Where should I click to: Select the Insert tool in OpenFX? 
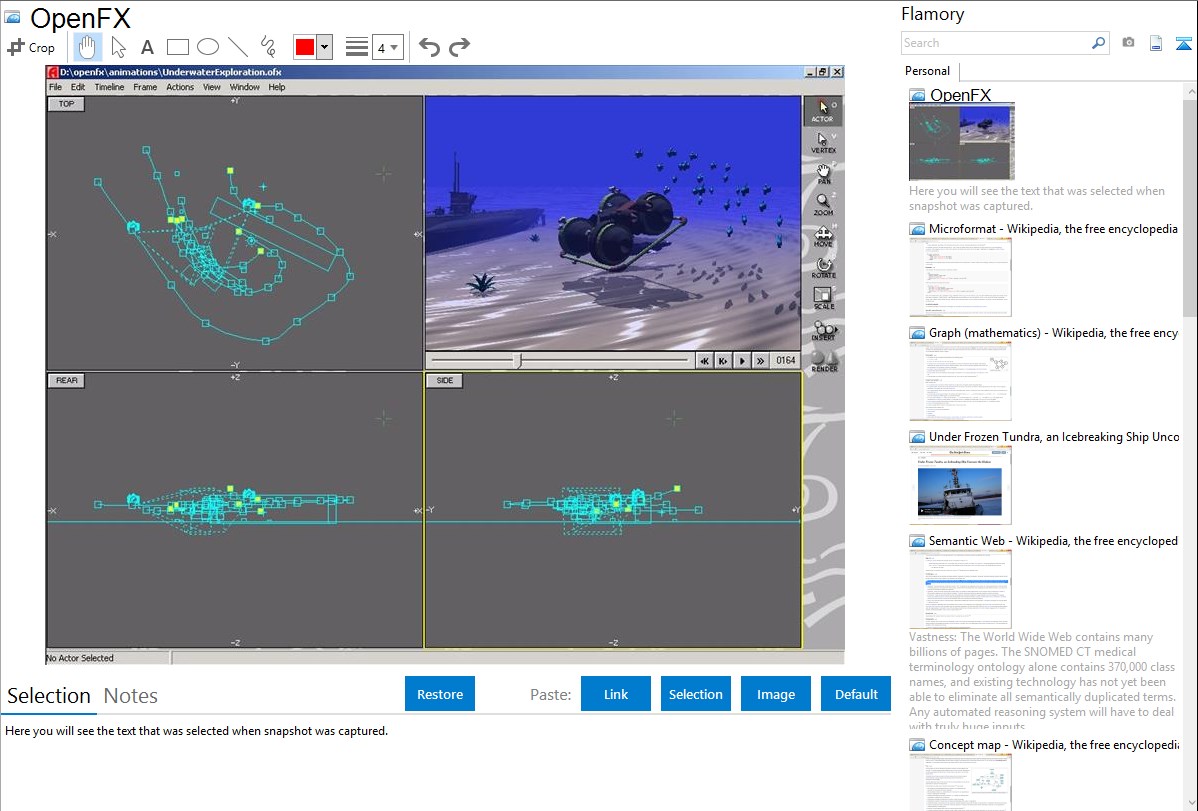[x=823, y=329]
